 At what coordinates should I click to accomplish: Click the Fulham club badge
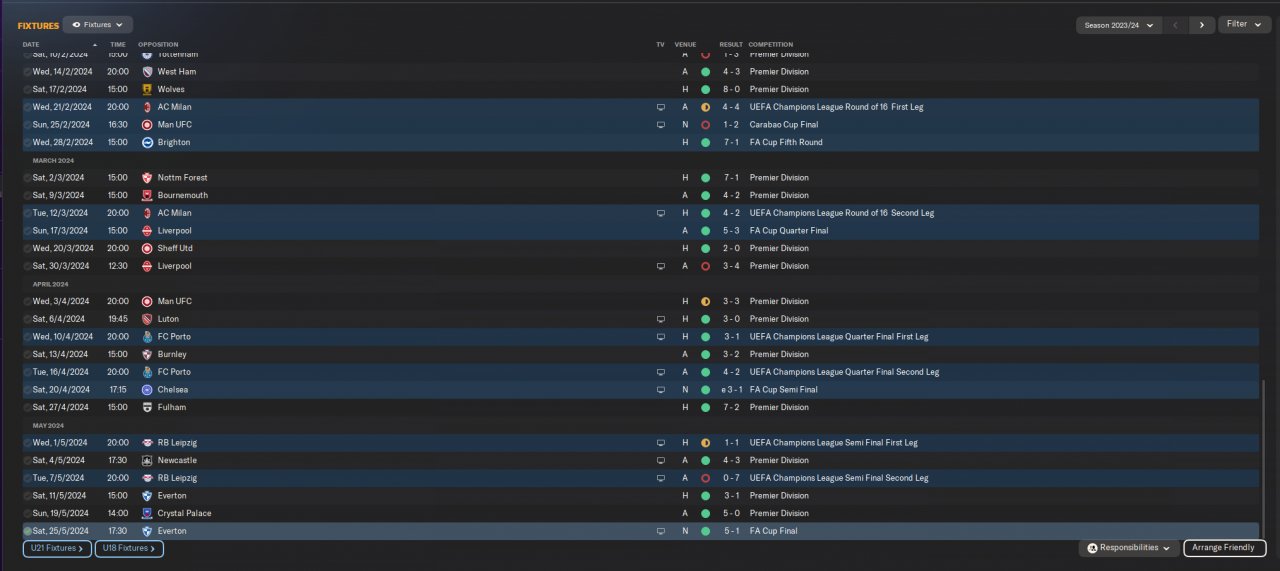point(147,408)
